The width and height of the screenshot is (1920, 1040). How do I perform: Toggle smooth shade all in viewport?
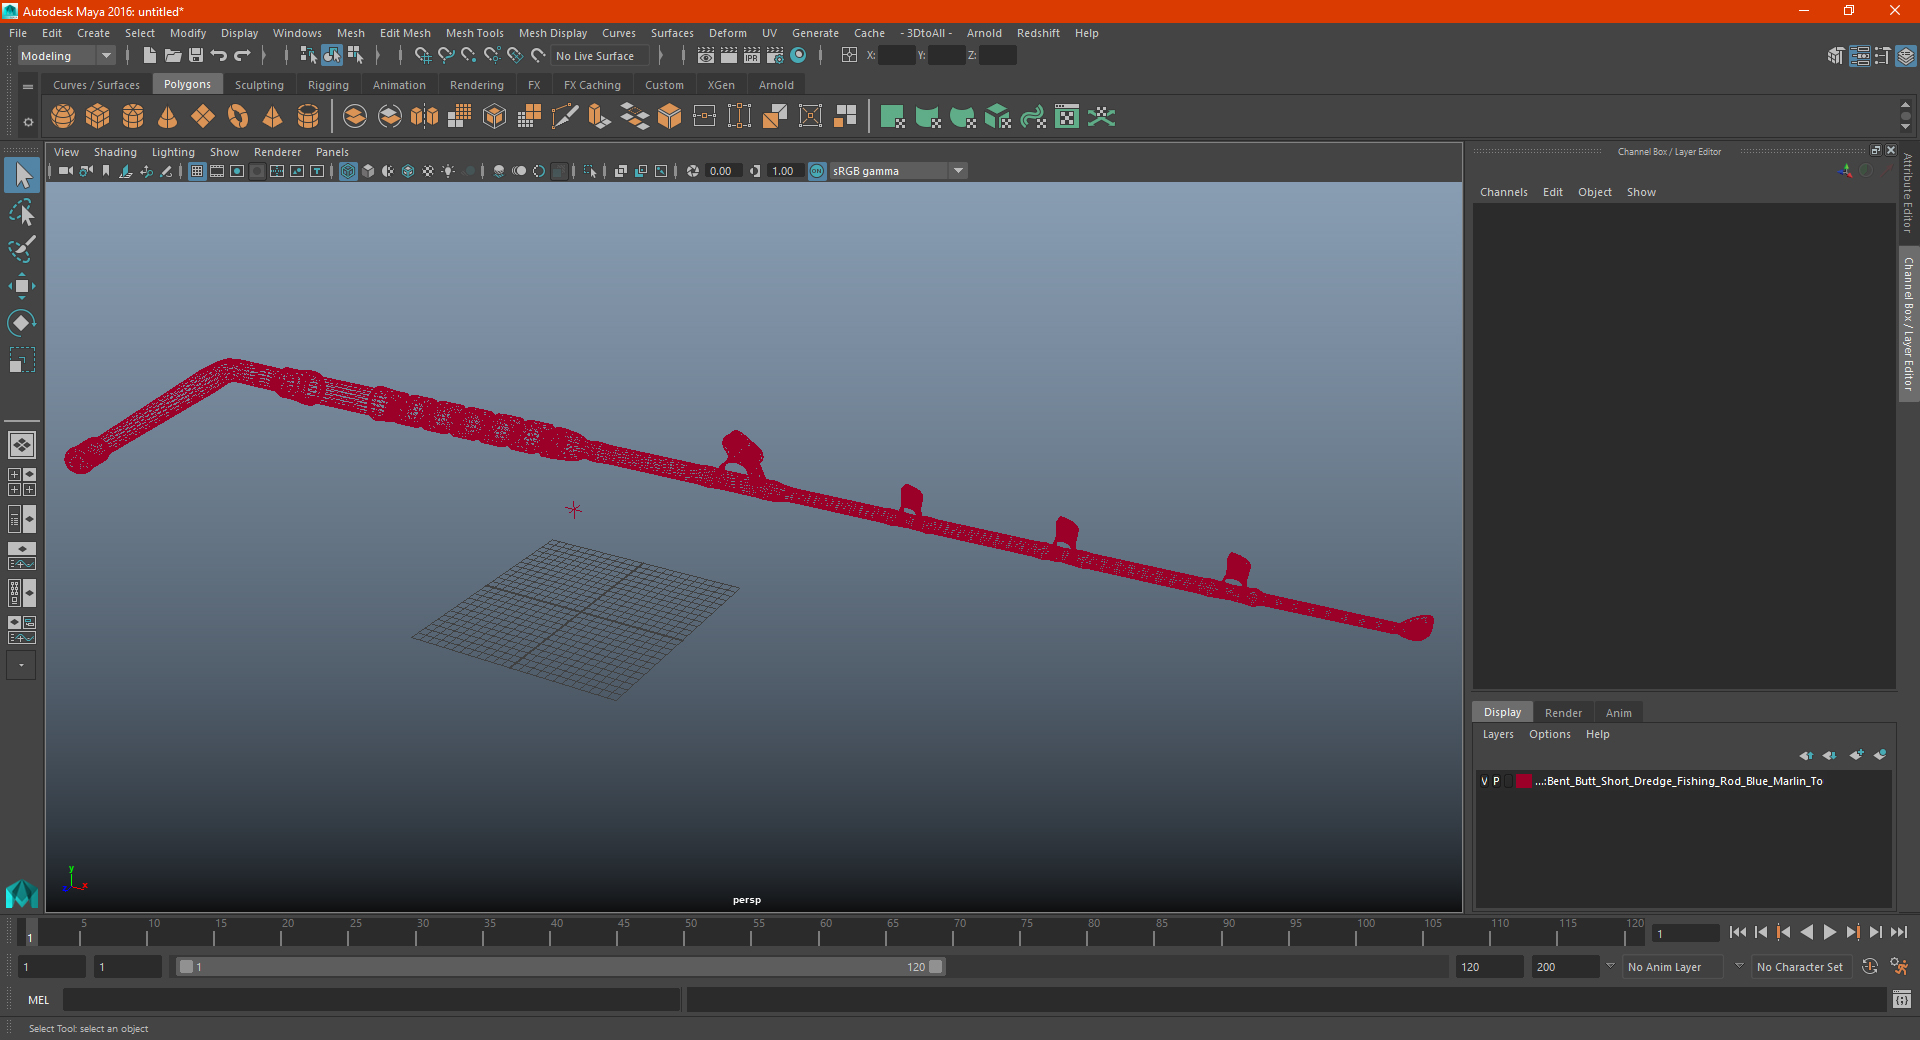[x=368, y=171]
